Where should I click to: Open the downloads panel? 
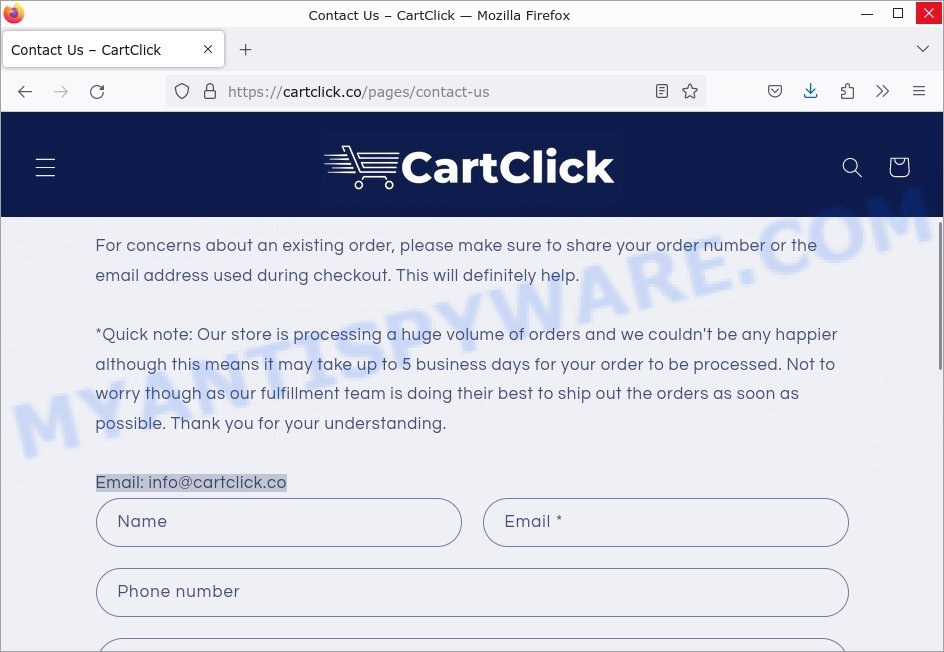pyautogui.click(x=810, y=92)
